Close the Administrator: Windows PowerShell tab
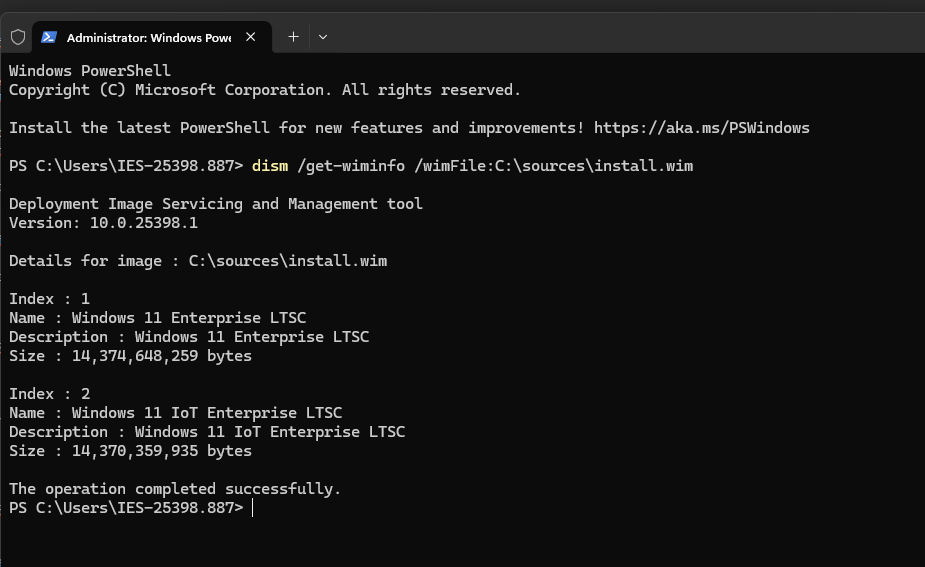This screenshot has width=925, height=567. coord(251,37)
